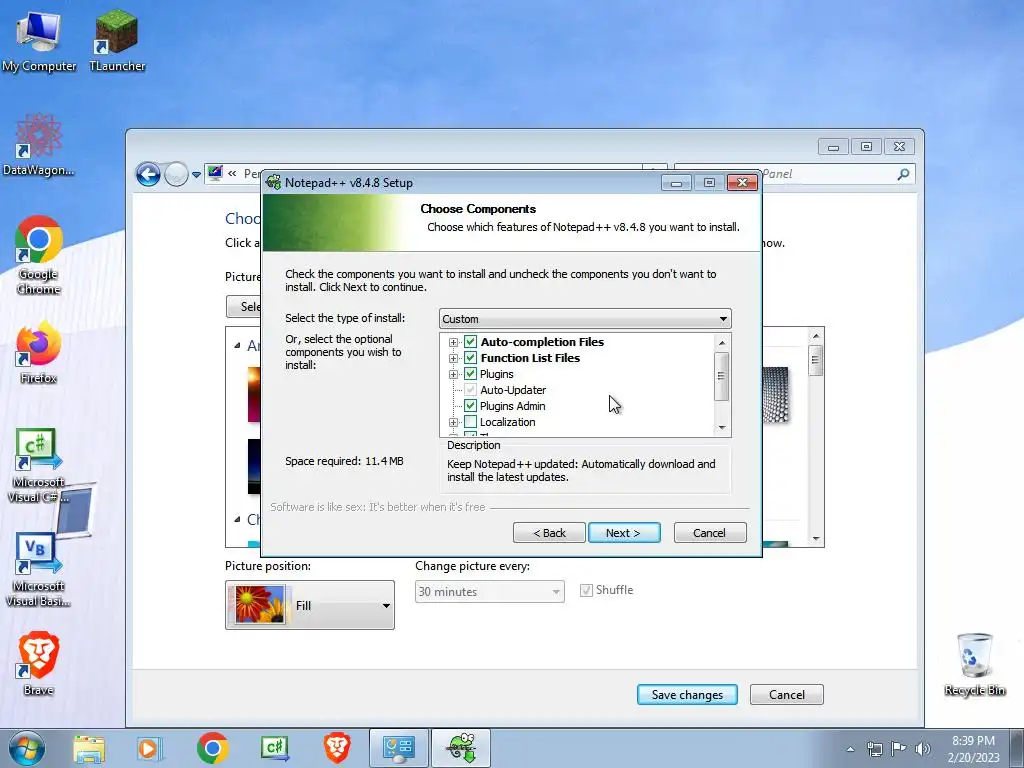Open Chrome from the taskbar

[x=212, y=748]
